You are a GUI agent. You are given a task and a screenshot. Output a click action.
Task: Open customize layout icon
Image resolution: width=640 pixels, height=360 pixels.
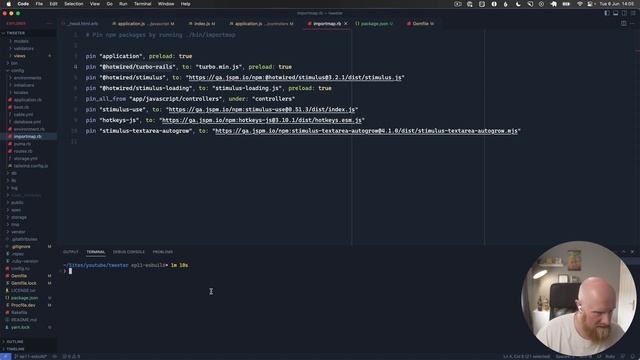pos(633,13)
